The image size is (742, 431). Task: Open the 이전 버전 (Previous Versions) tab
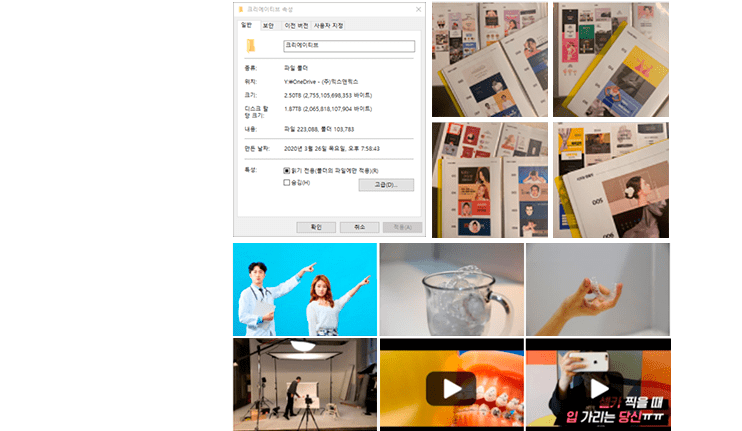coord(296,25)
